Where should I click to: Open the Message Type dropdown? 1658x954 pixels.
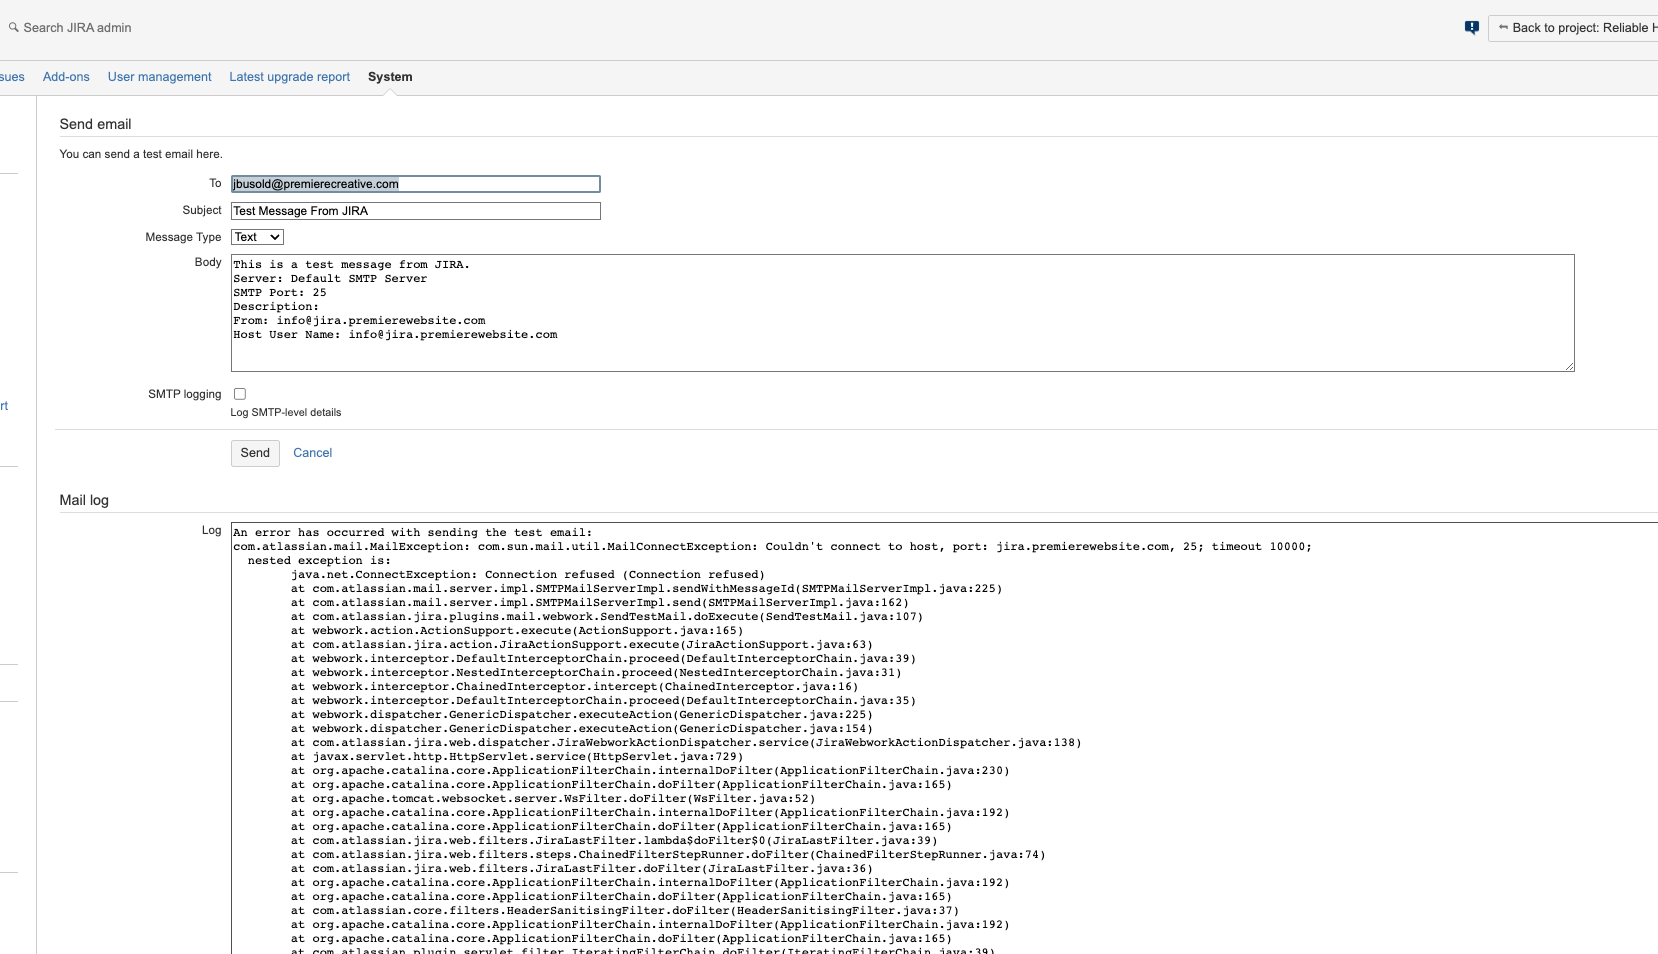[257, 237]
